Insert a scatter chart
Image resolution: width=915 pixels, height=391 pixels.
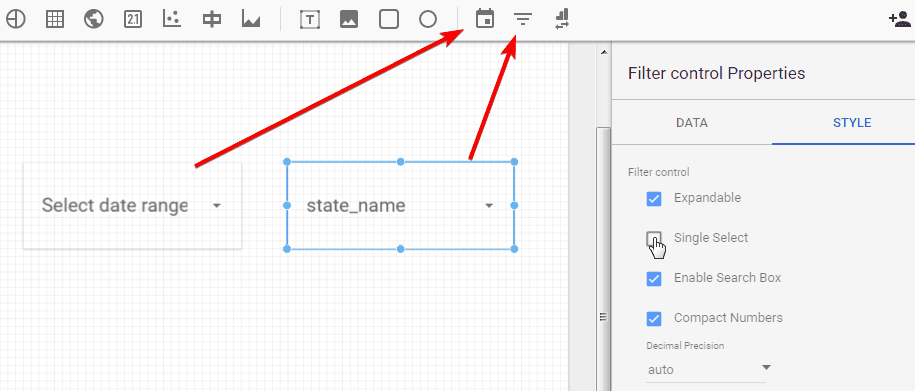(x=172, y=19)
